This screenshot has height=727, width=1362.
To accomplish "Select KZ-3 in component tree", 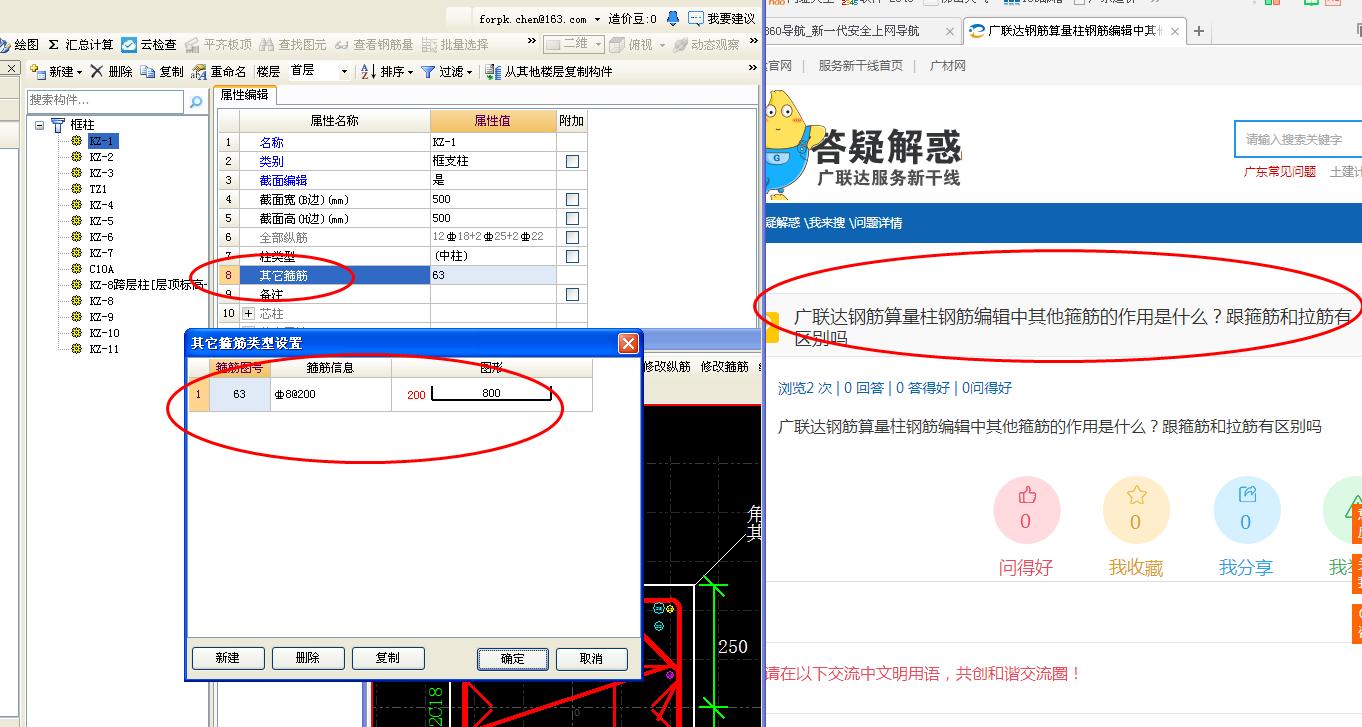I will (101, 173).
